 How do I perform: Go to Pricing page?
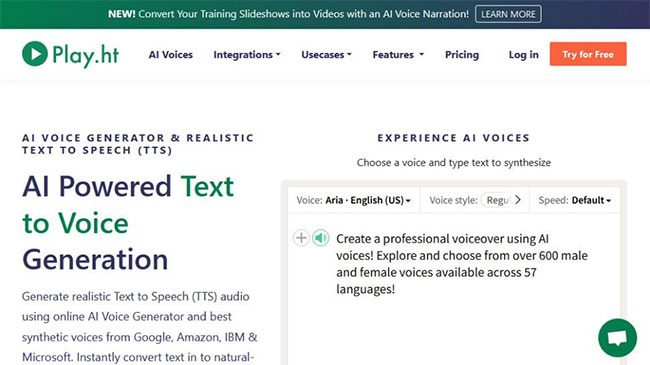tap(462, 55)
